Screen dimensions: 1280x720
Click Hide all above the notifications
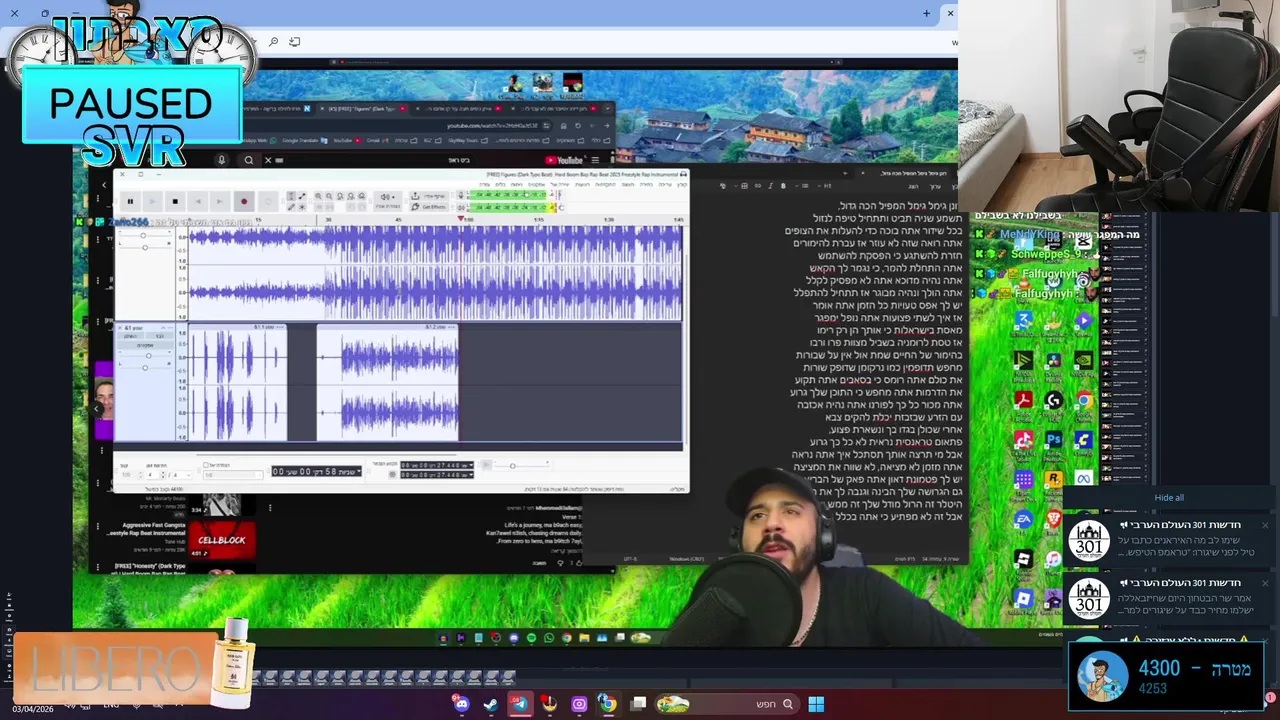1169,498
